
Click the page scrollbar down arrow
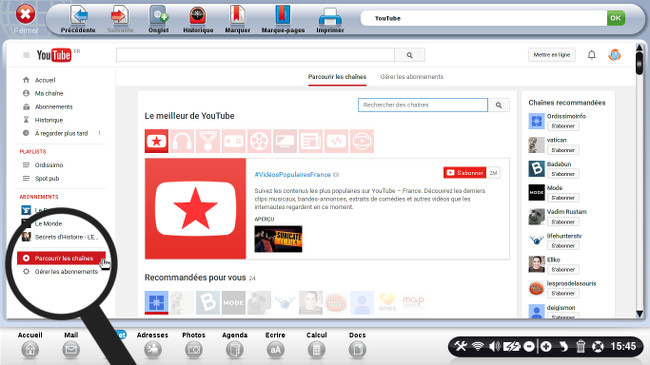pos(640,314)
